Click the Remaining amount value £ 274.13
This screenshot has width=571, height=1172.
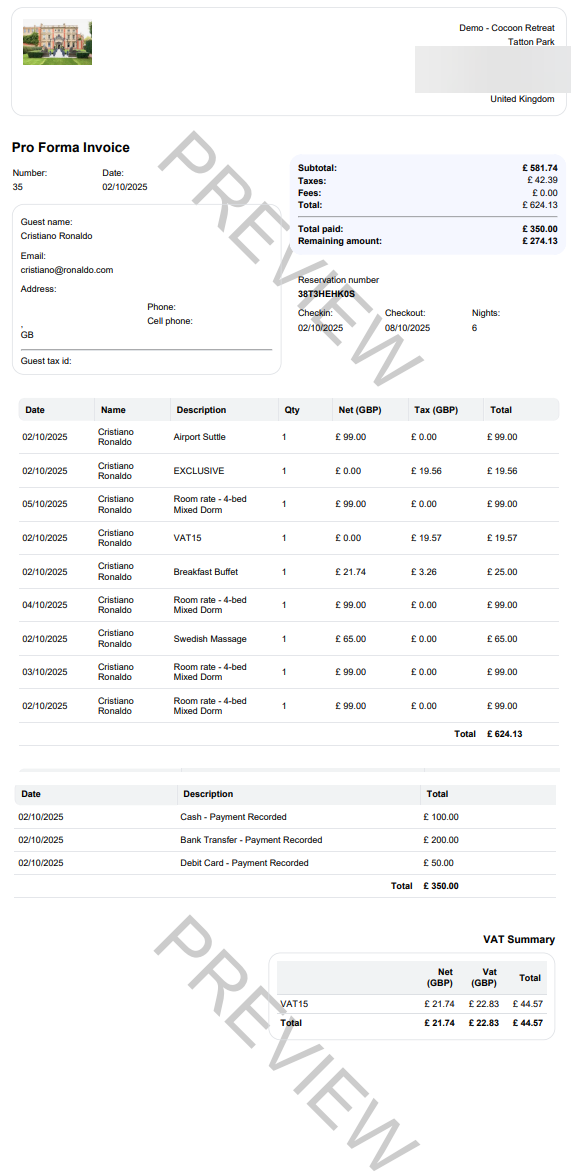pyautogui.click(x=540, y=241)
